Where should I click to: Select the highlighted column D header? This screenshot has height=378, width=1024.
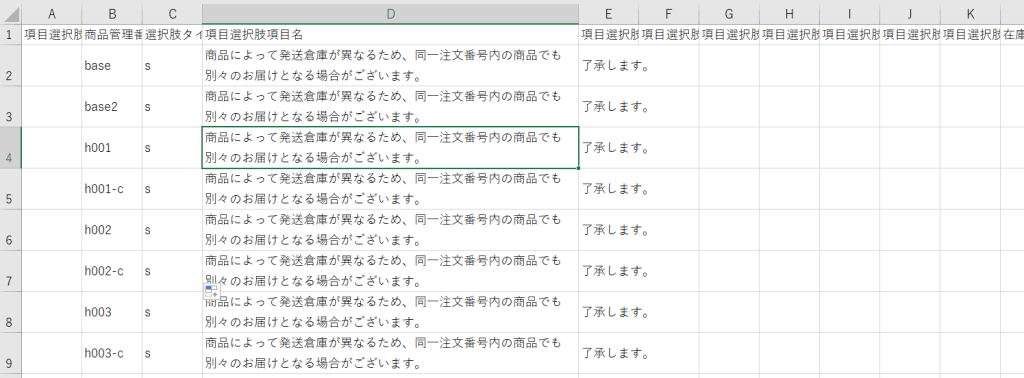(x=390, y=14)
